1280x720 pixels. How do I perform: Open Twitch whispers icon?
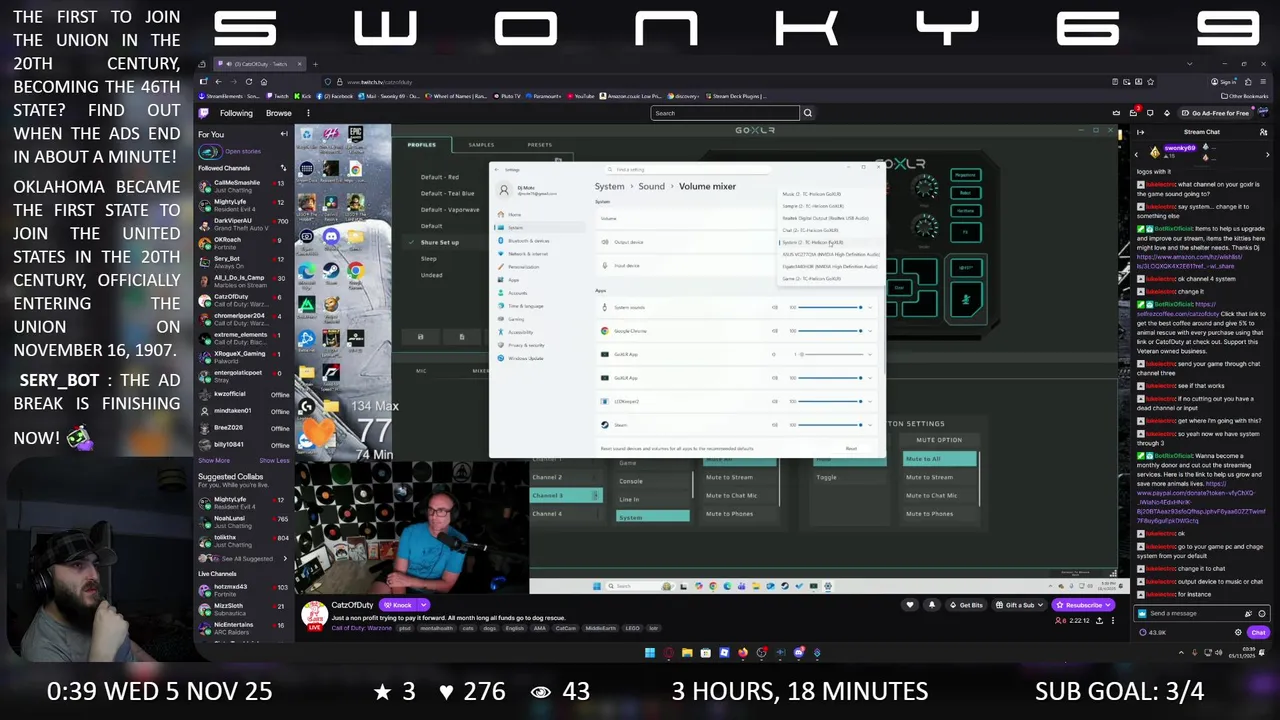1150,113
